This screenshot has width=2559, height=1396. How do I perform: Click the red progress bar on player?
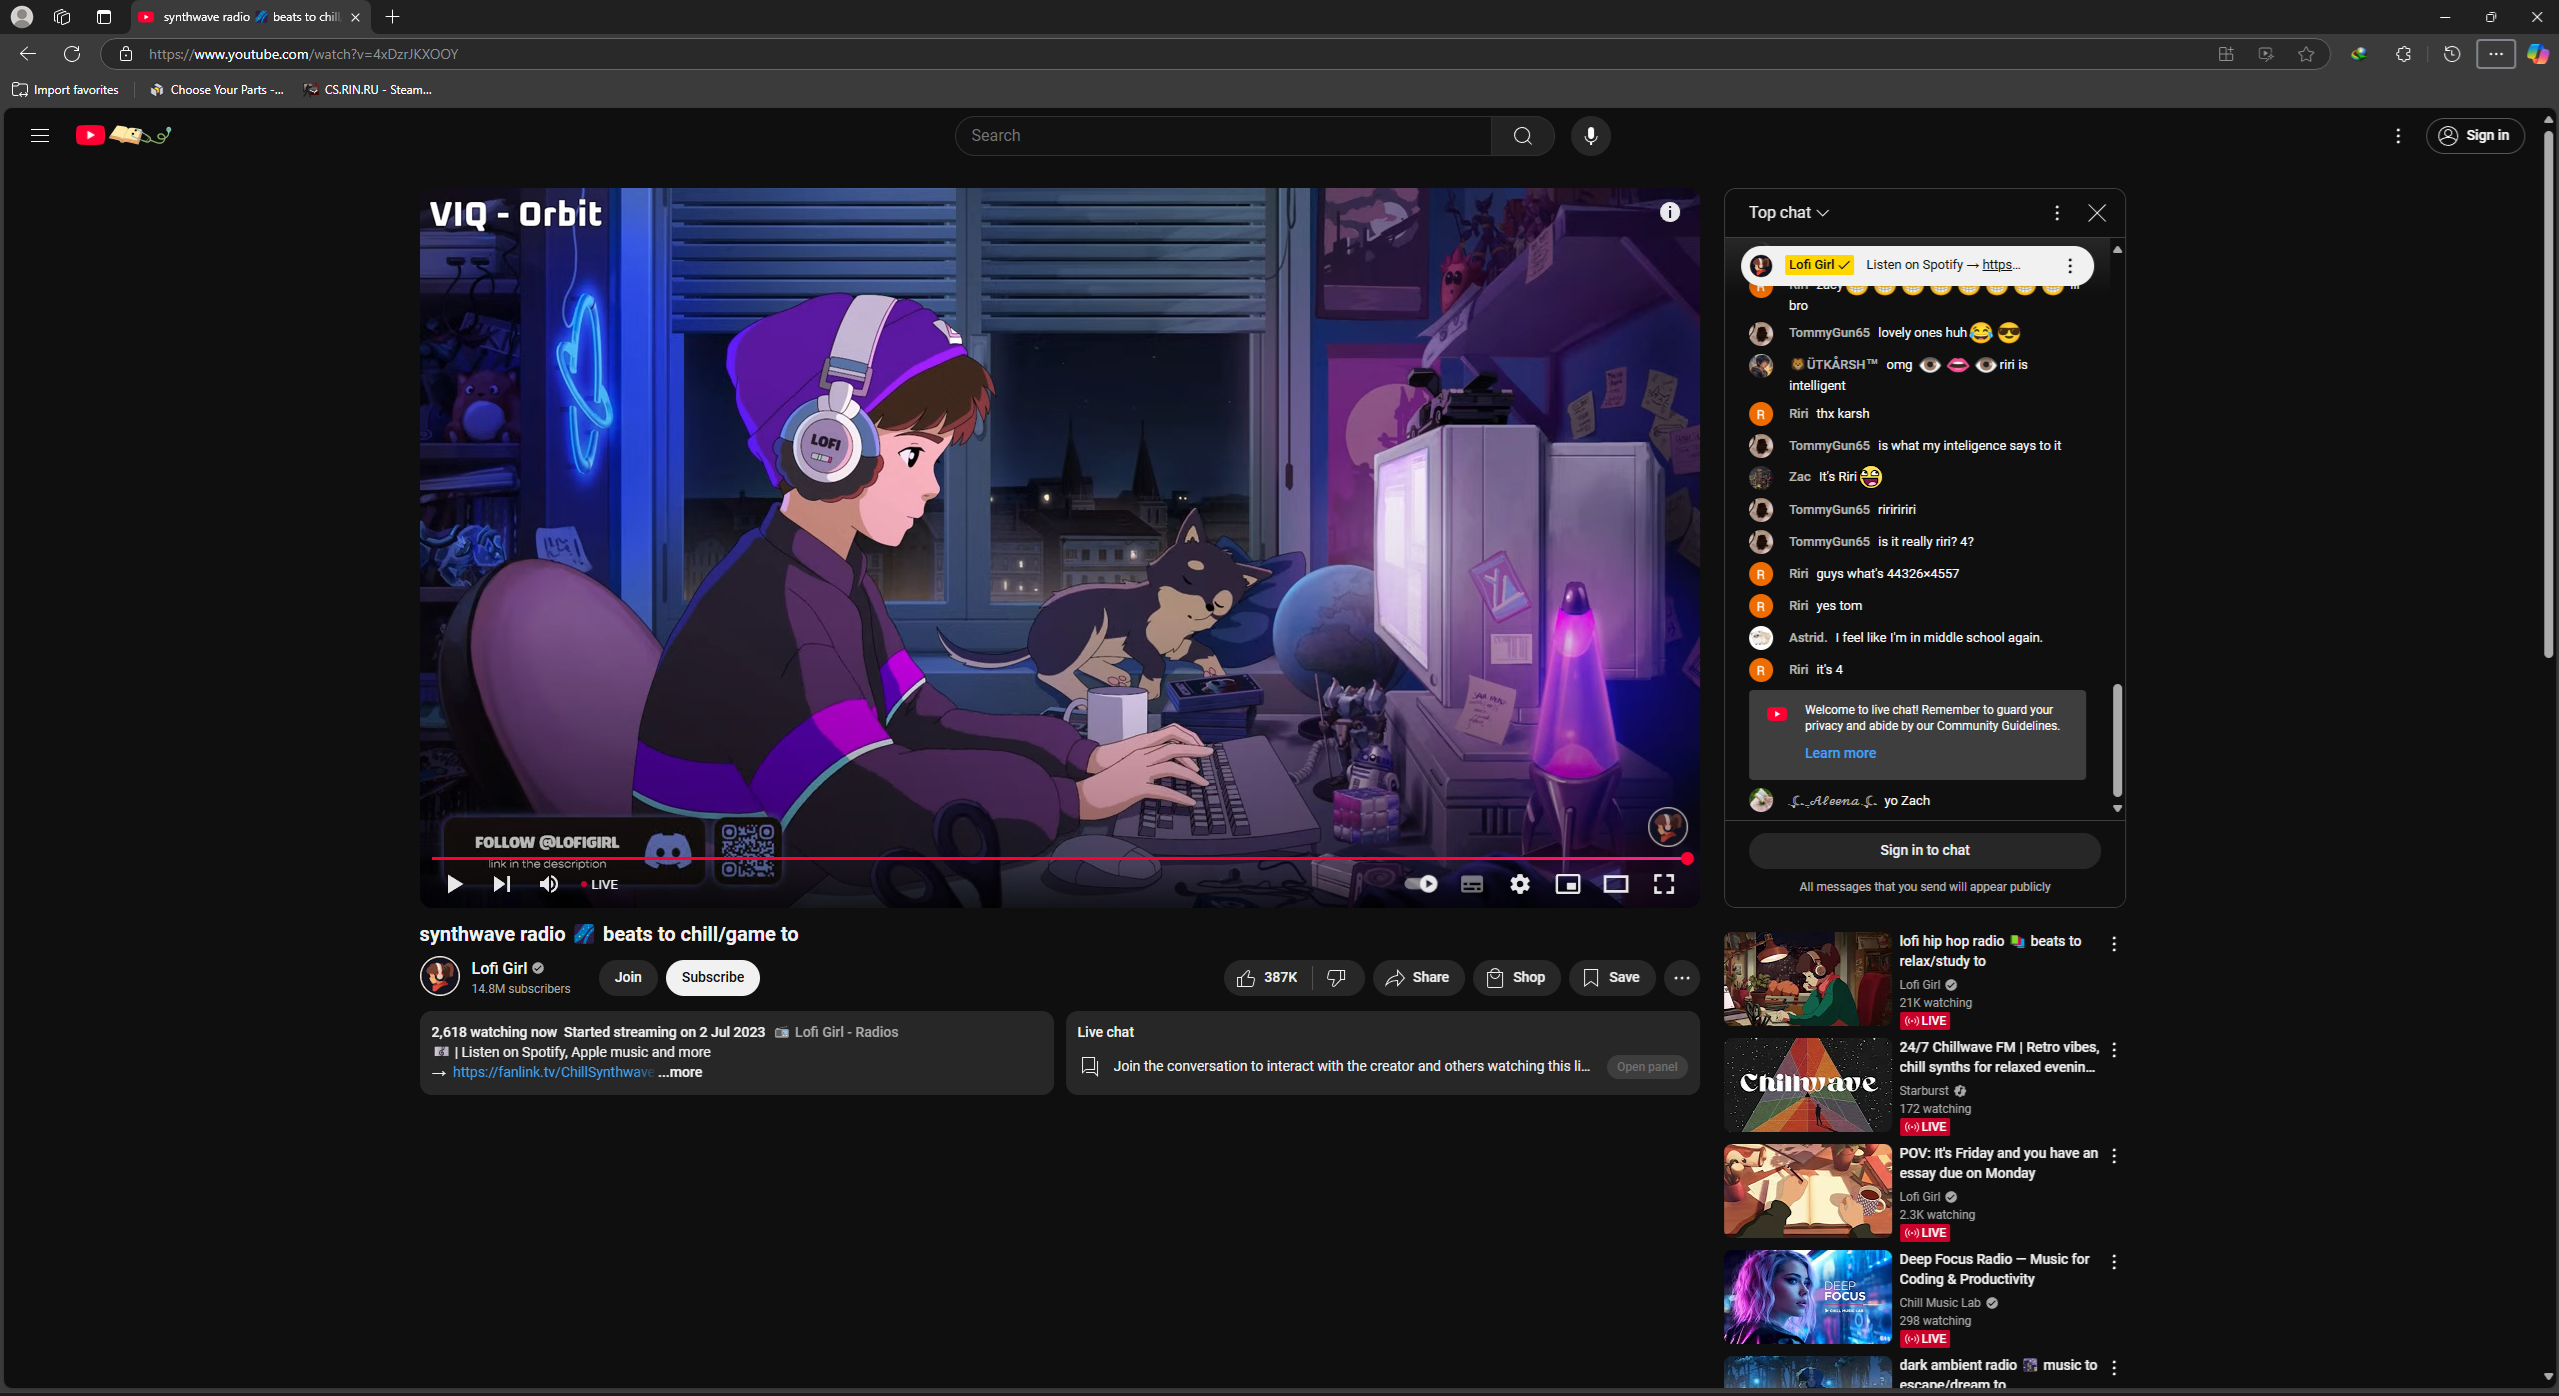point(1060,858)
